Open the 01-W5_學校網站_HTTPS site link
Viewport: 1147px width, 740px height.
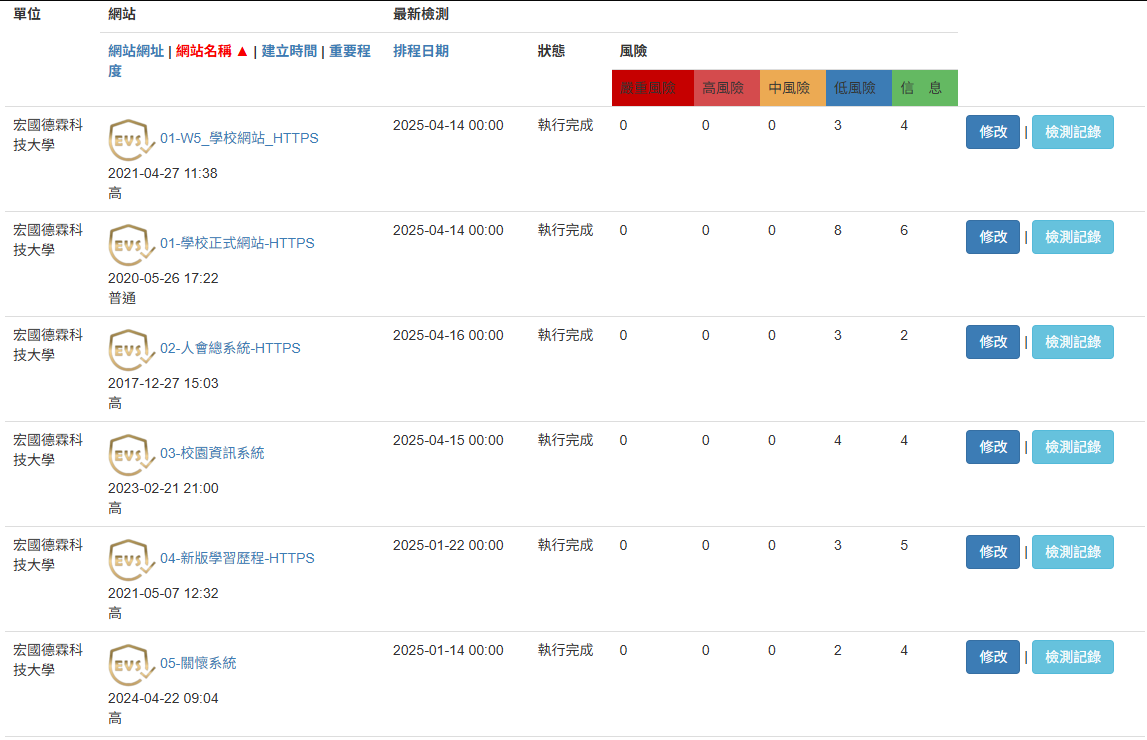[x=239, y=138]
